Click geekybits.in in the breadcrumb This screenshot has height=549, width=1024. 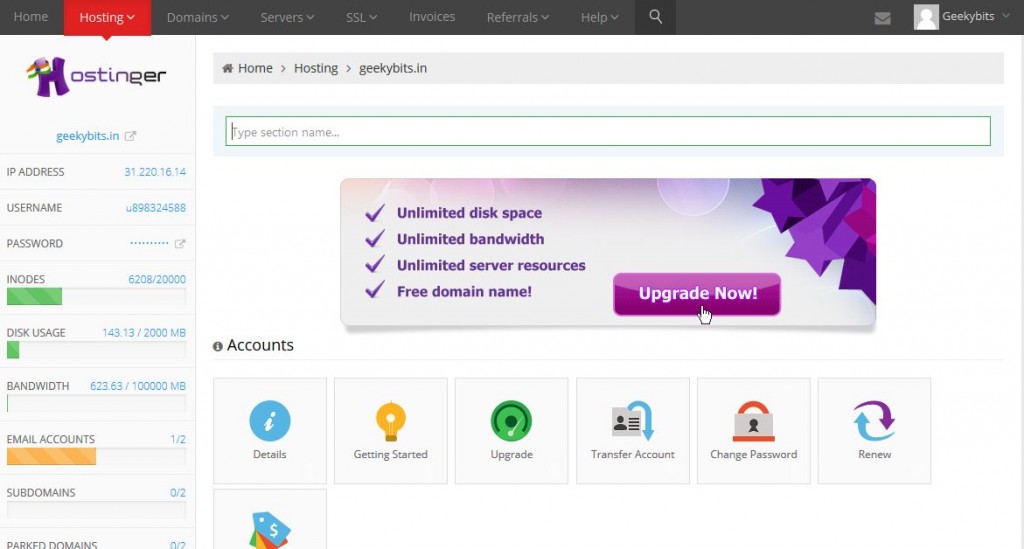pos(392,68)
